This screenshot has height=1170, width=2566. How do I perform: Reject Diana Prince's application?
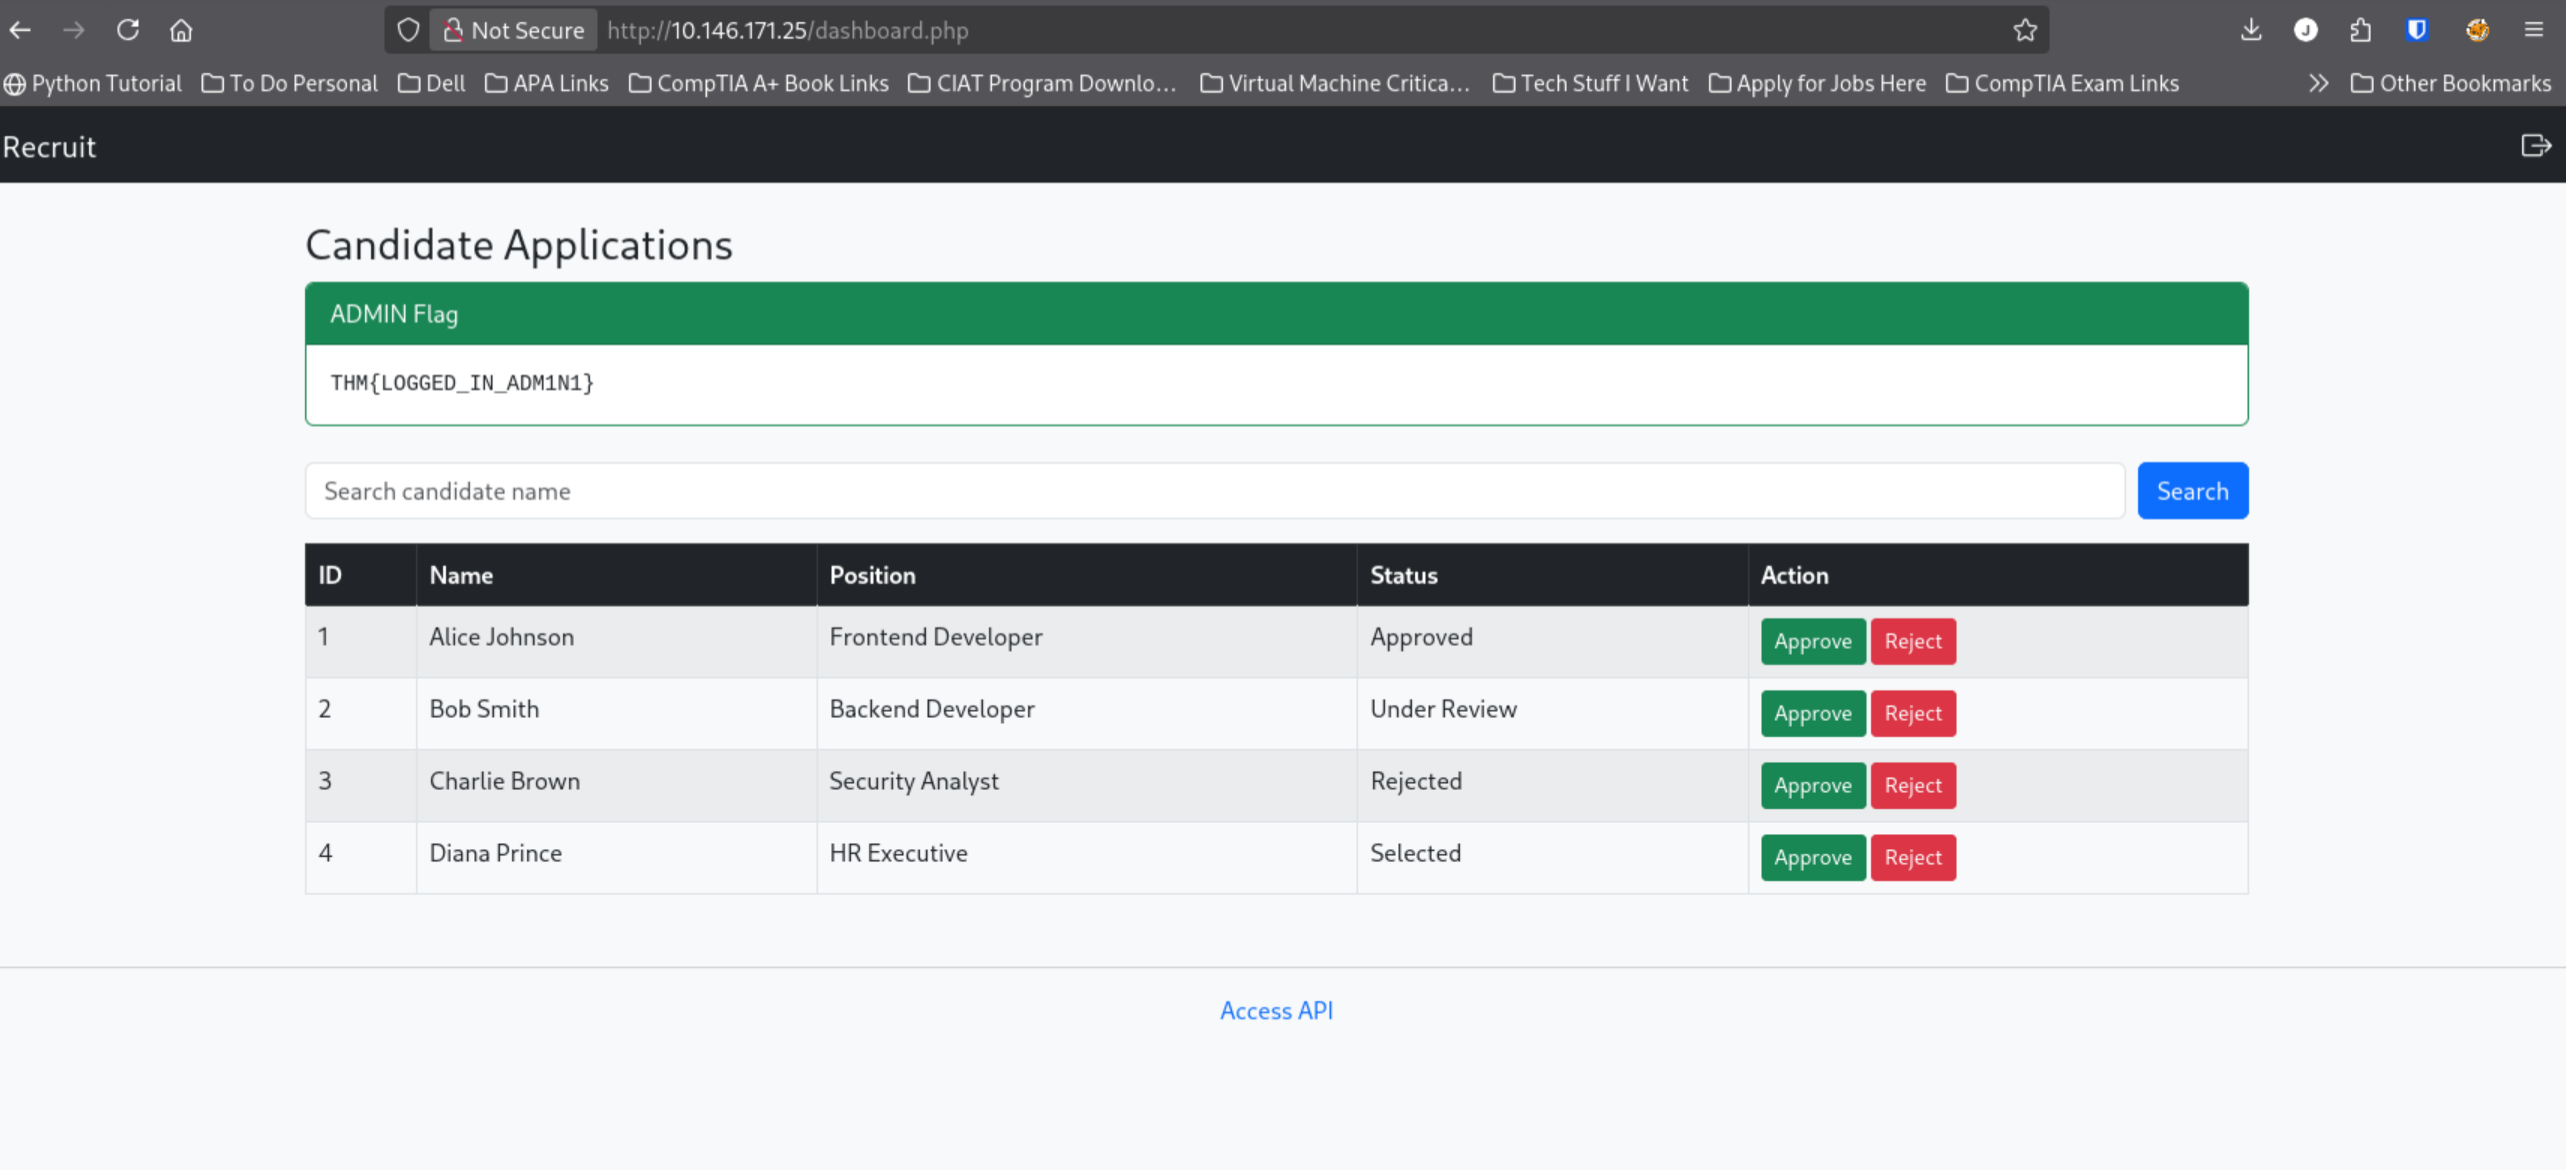pos(1913,858)
